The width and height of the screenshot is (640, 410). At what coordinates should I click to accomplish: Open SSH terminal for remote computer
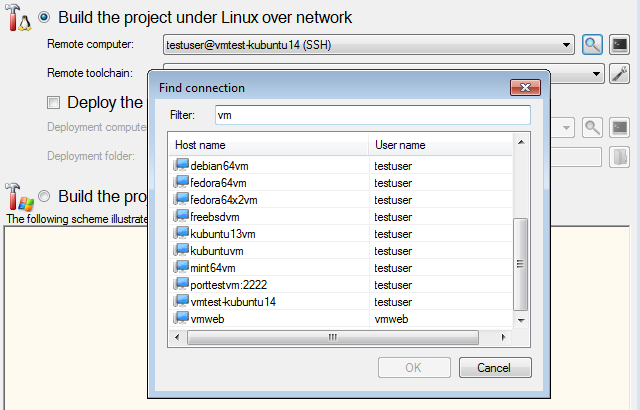pyautogui.click(x=620, y=44)
